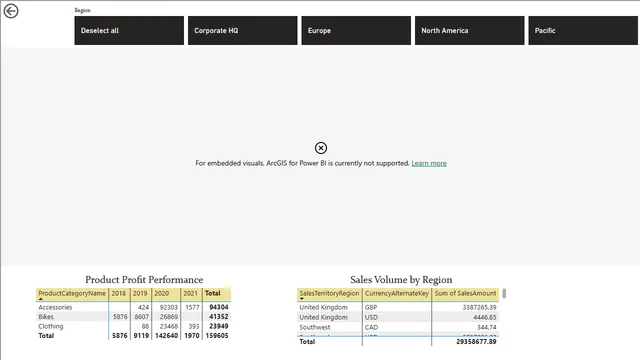Open the Learn more link
The image size is (640, 360).
[x=429, y=163]
